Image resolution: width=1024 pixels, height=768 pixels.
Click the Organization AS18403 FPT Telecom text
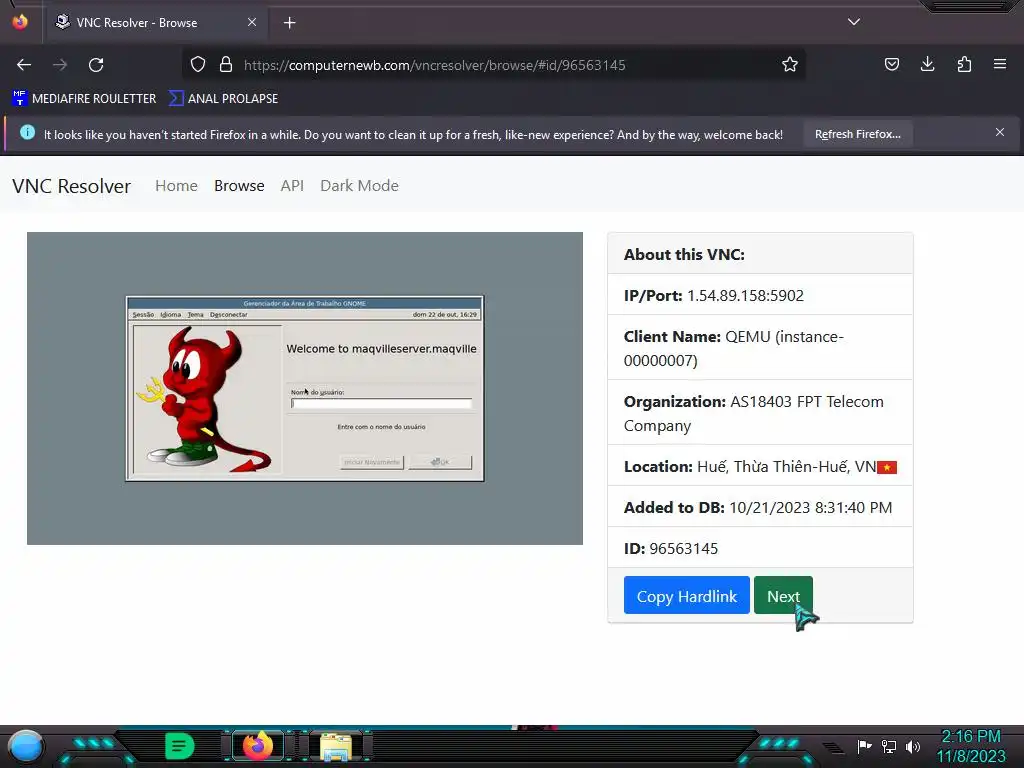click(x=754, y=413)
